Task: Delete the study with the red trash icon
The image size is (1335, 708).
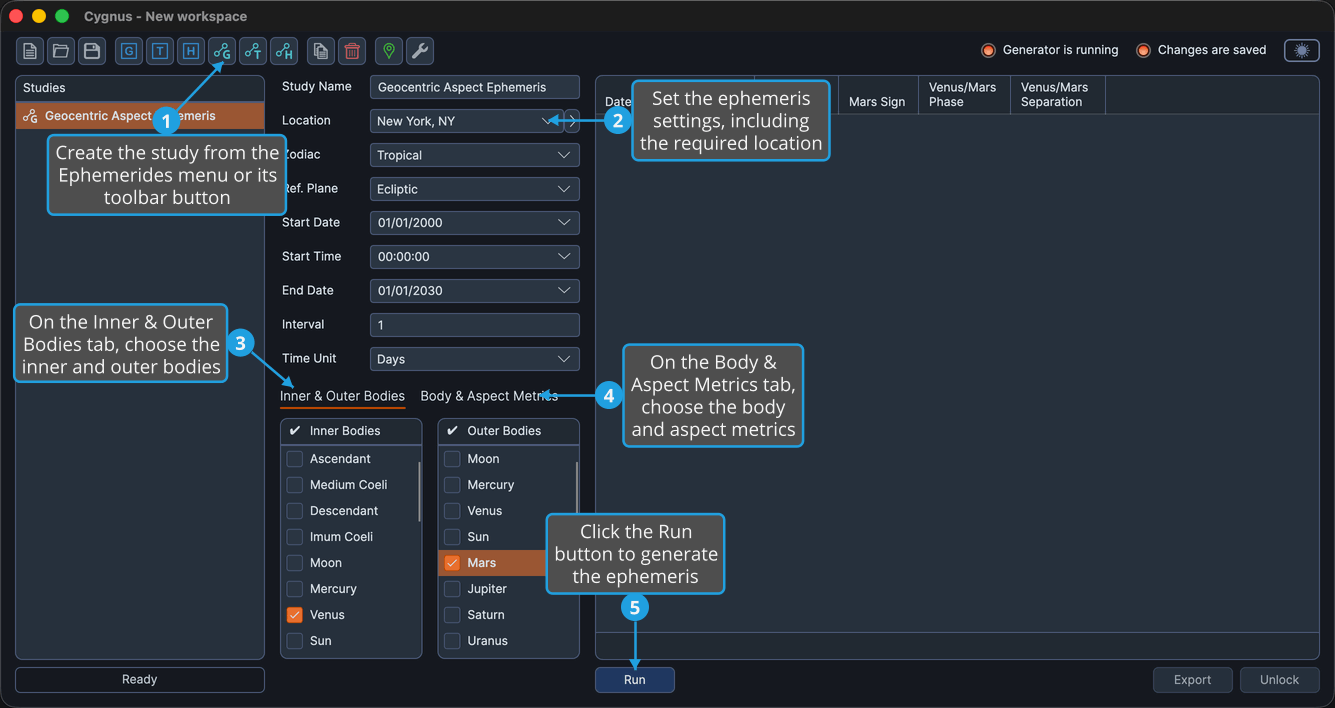Action: (352, 51)
